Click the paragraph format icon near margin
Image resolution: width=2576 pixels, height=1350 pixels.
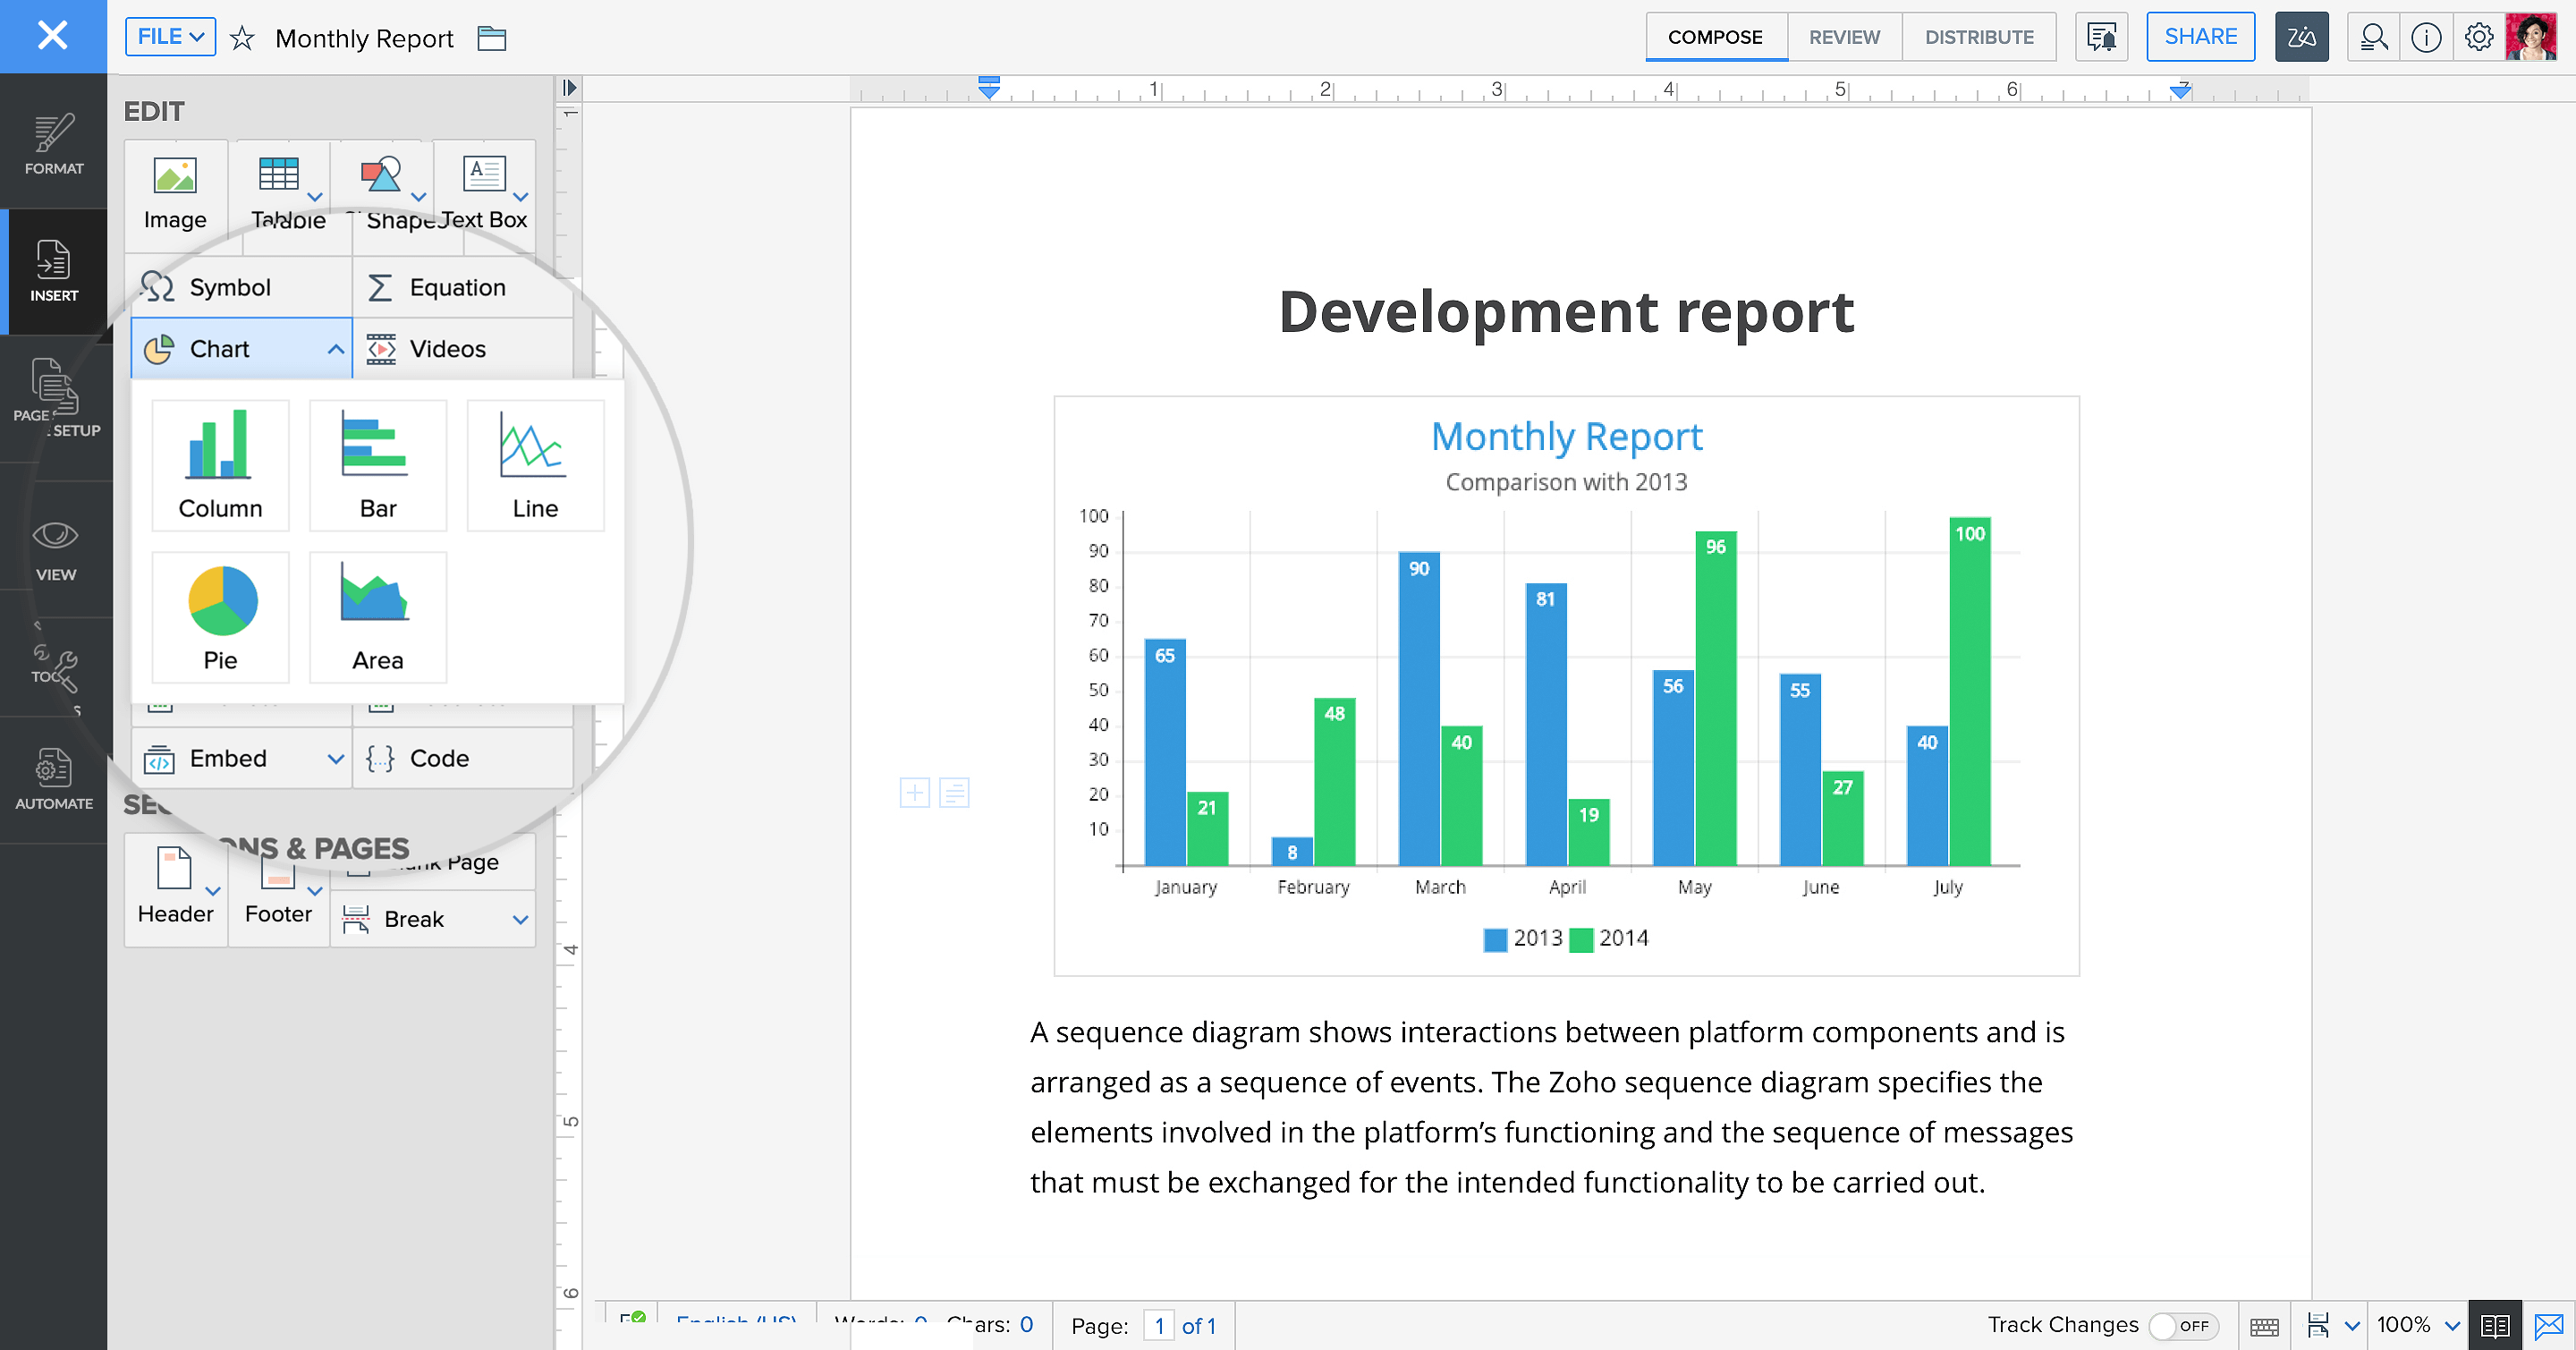pyautogui.click(x=954, y=793)
